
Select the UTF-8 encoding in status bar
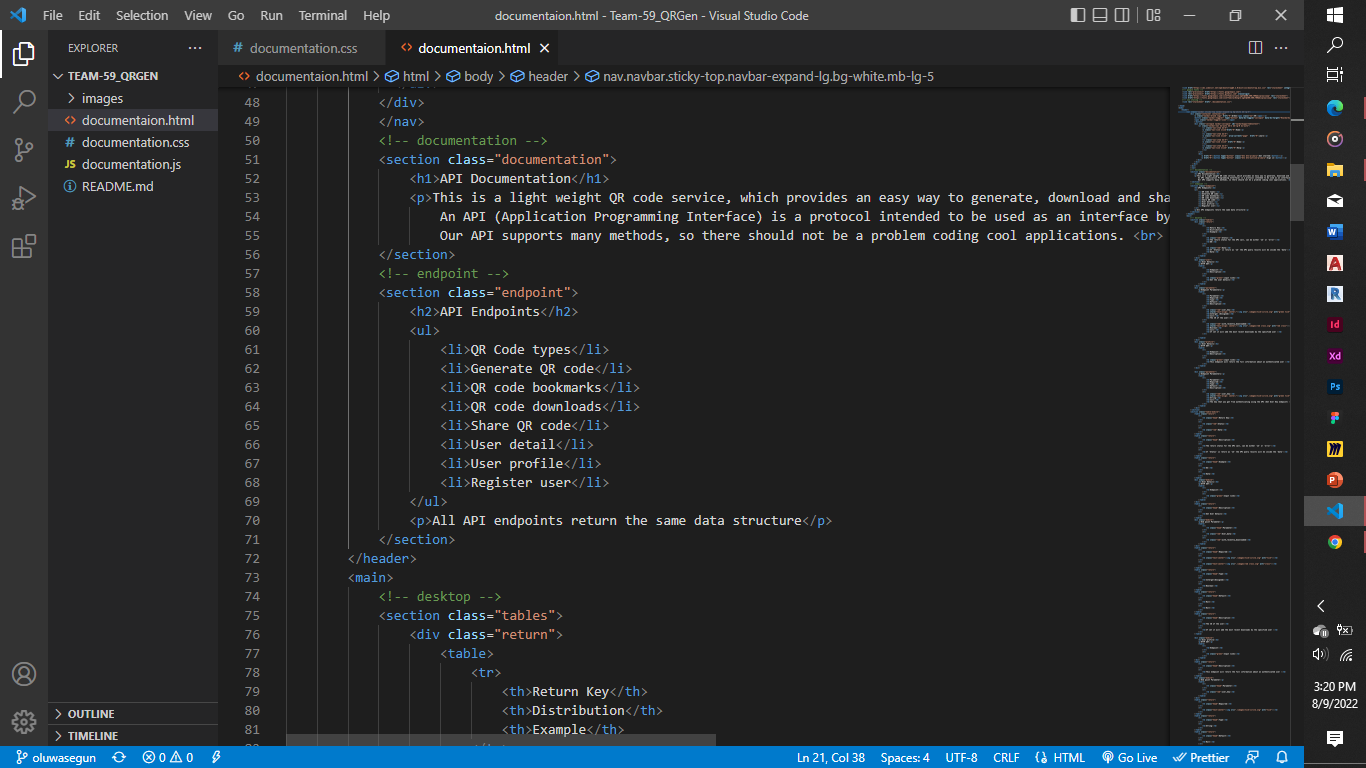coord(960,757)
